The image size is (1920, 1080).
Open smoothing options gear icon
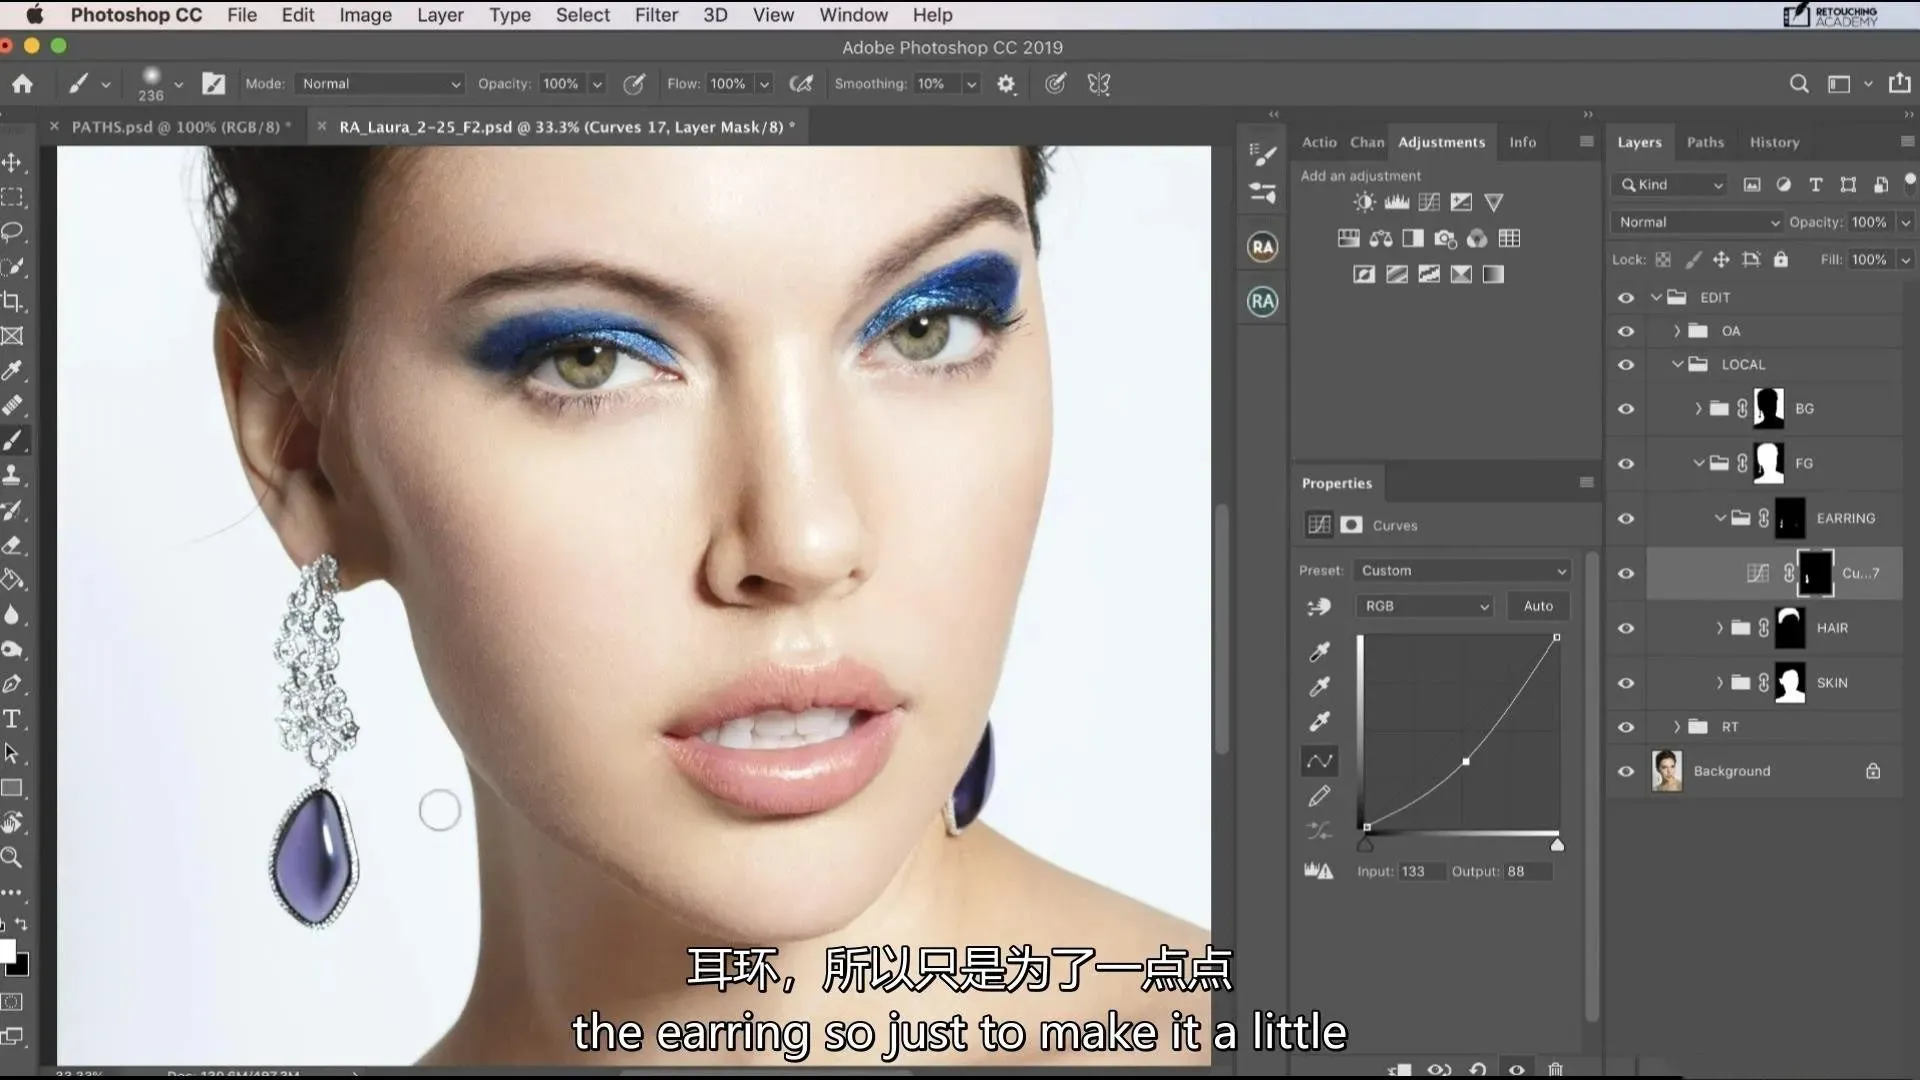1006,84
